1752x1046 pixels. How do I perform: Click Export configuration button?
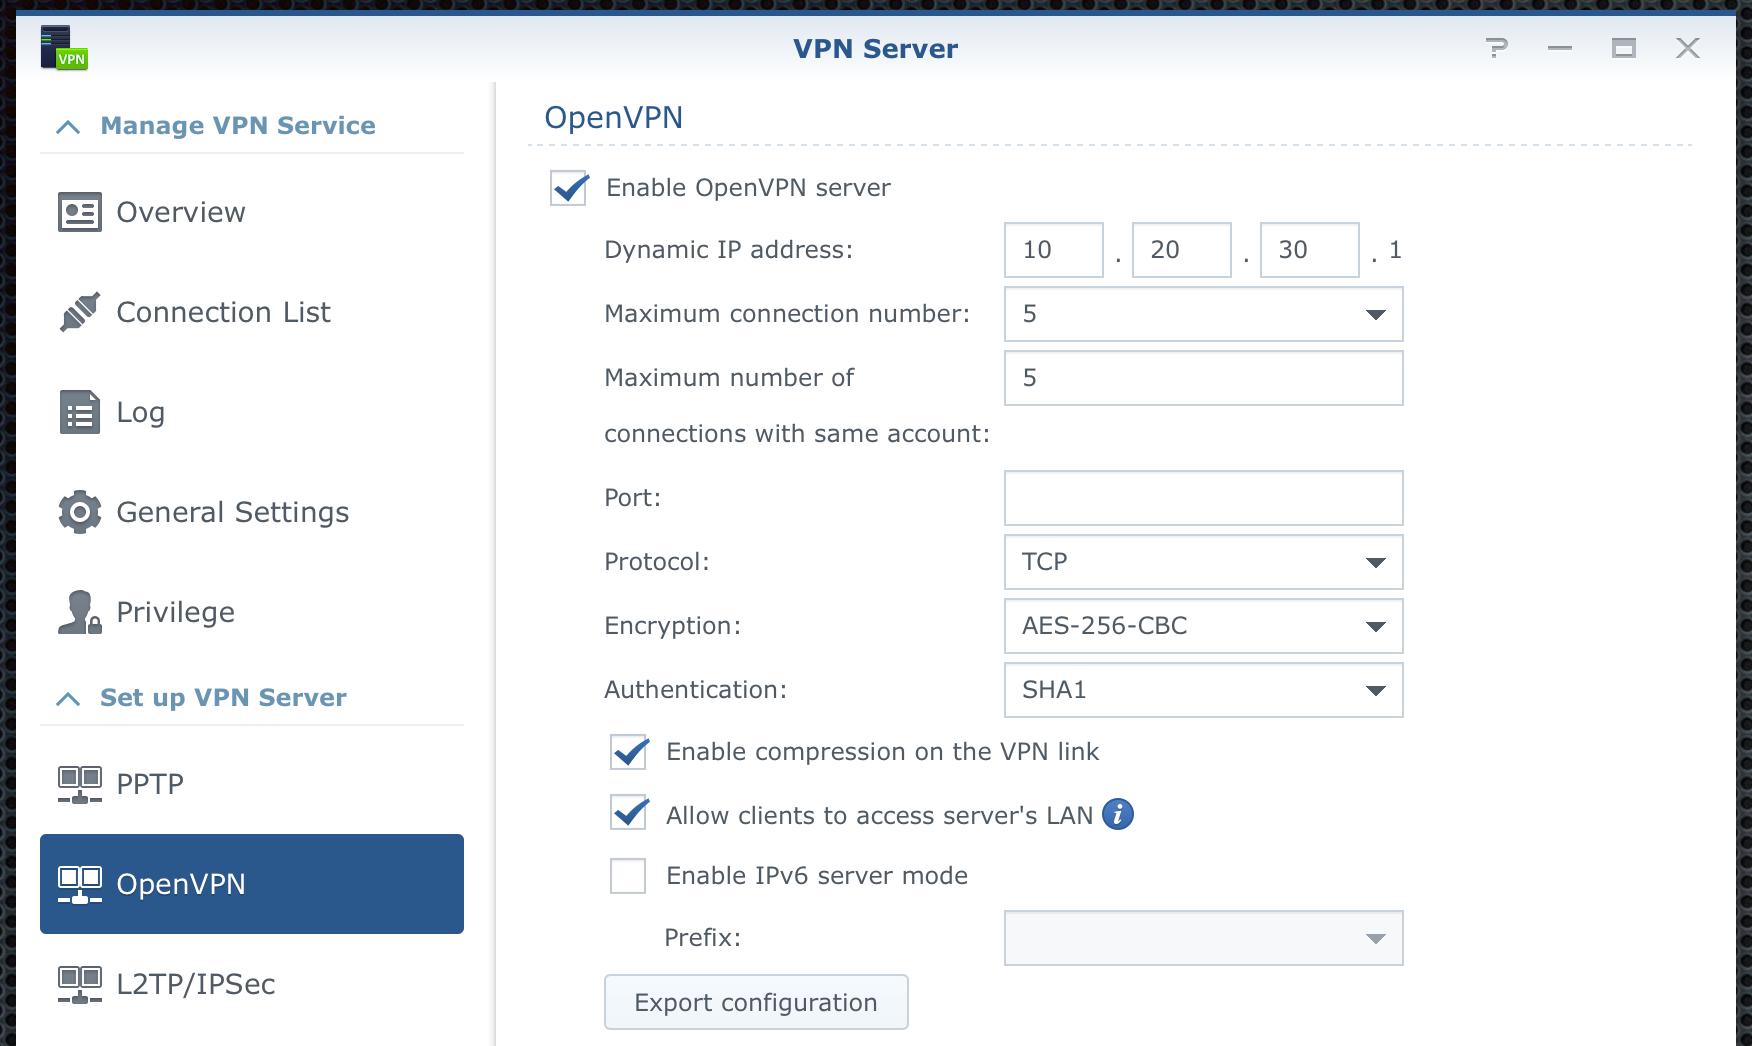756,1002
